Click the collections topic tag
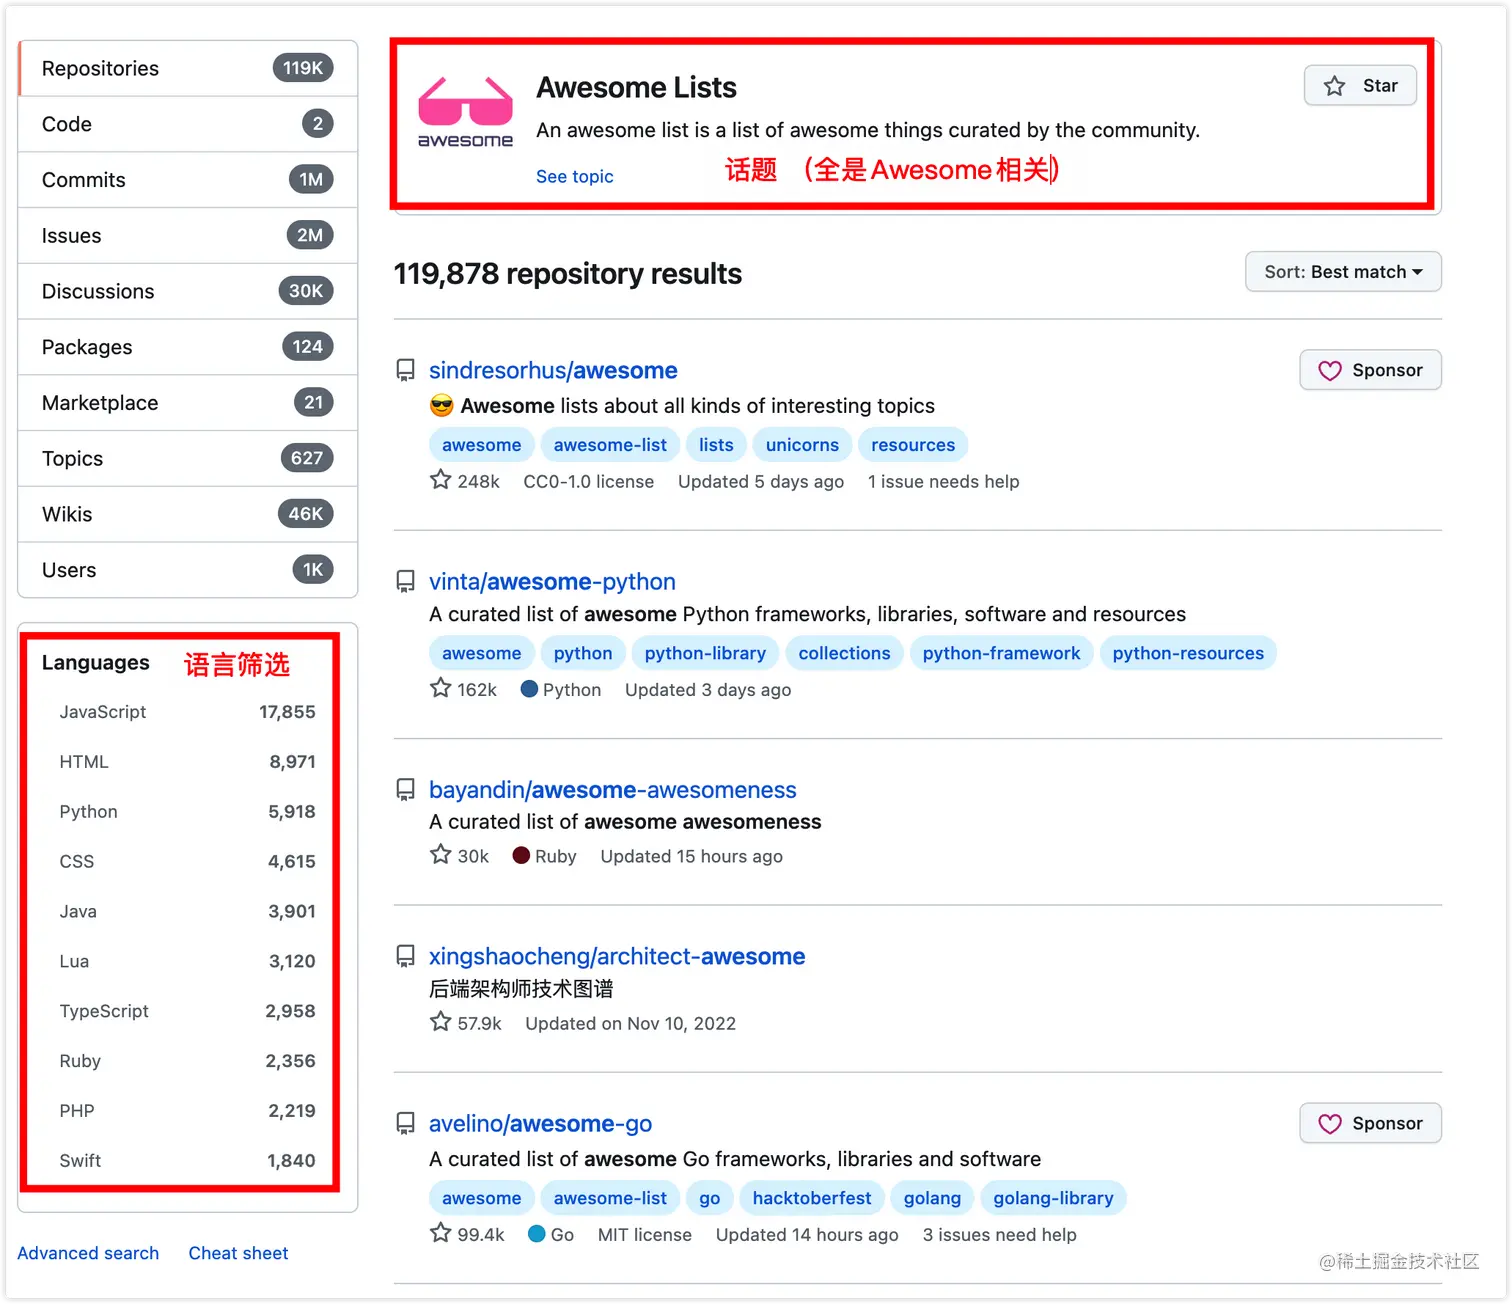 tap(844, 653)
